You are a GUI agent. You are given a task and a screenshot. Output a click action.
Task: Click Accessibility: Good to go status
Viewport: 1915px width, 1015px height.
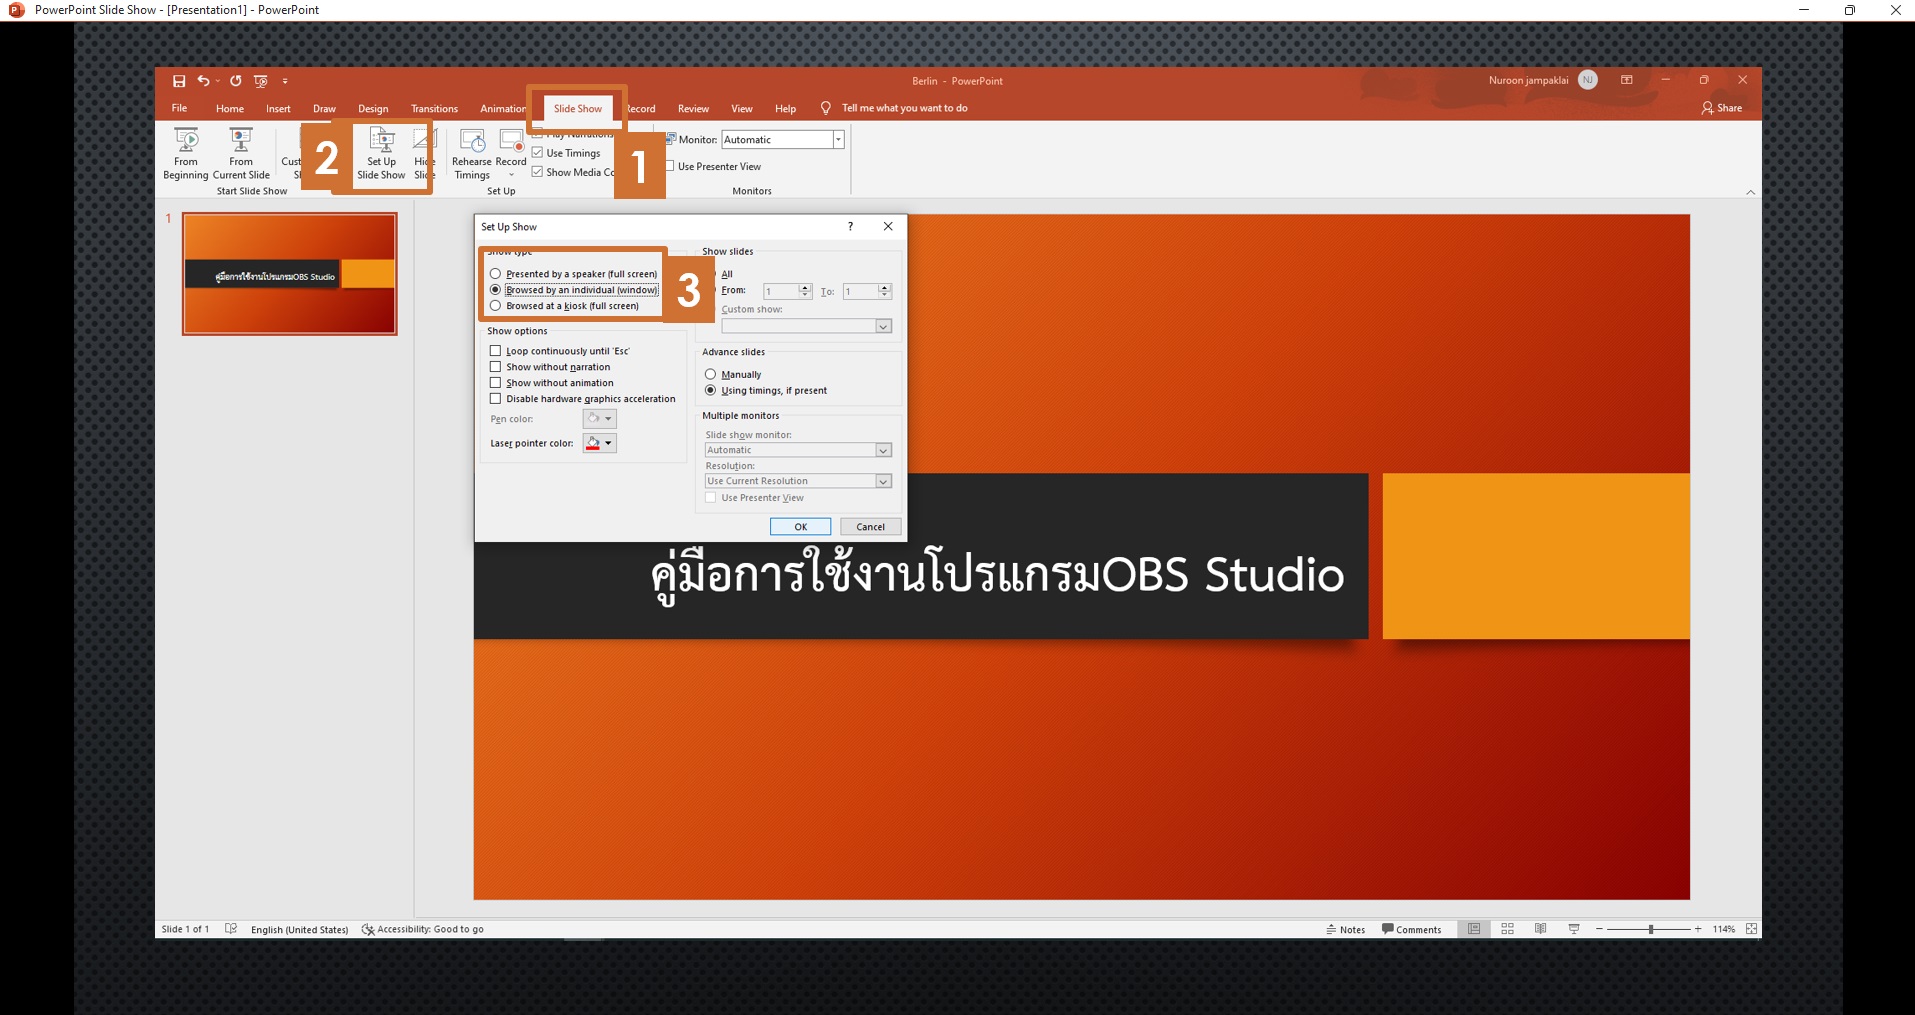point(423,930)
